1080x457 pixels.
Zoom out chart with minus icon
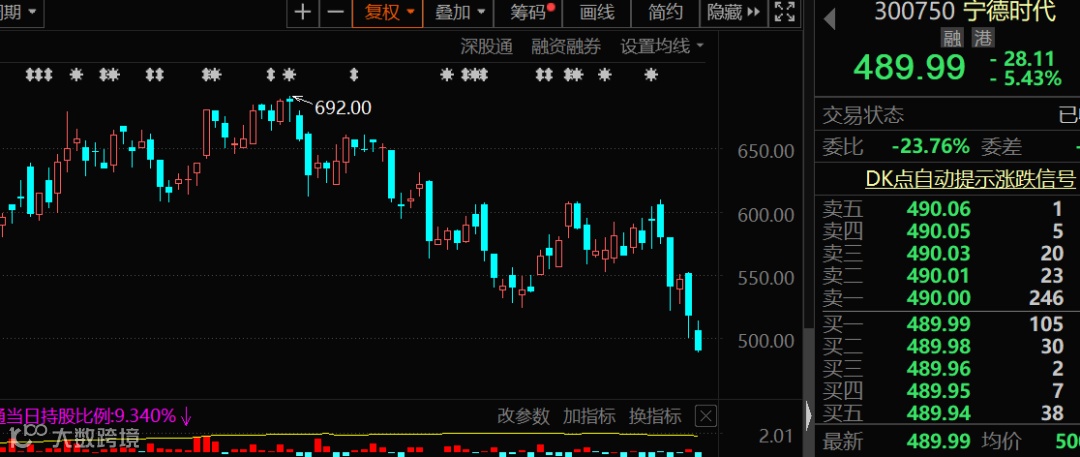pyautogui.click(x=335, y=12)
